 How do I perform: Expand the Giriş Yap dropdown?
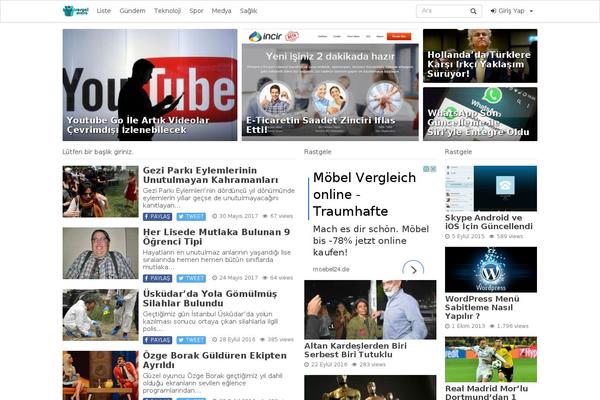coord(512,11)
